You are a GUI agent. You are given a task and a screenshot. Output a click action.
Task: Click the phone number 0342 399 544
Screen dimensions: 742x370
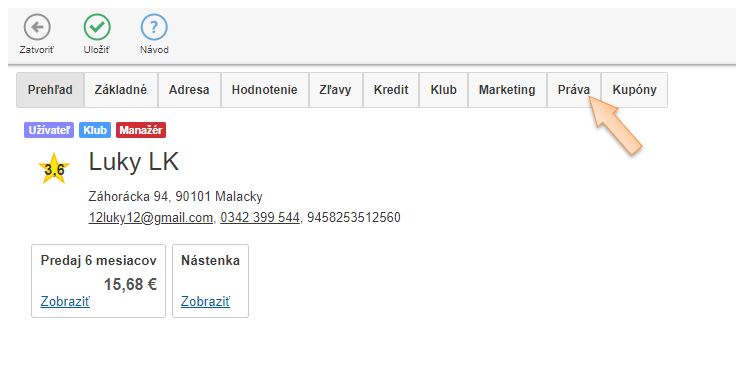pyautogui.click(x=260, y=218)
